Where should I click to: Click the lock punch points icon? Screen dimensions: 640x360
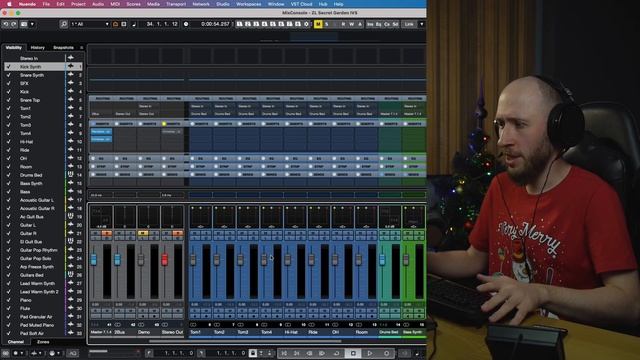[x=253, y=353]
